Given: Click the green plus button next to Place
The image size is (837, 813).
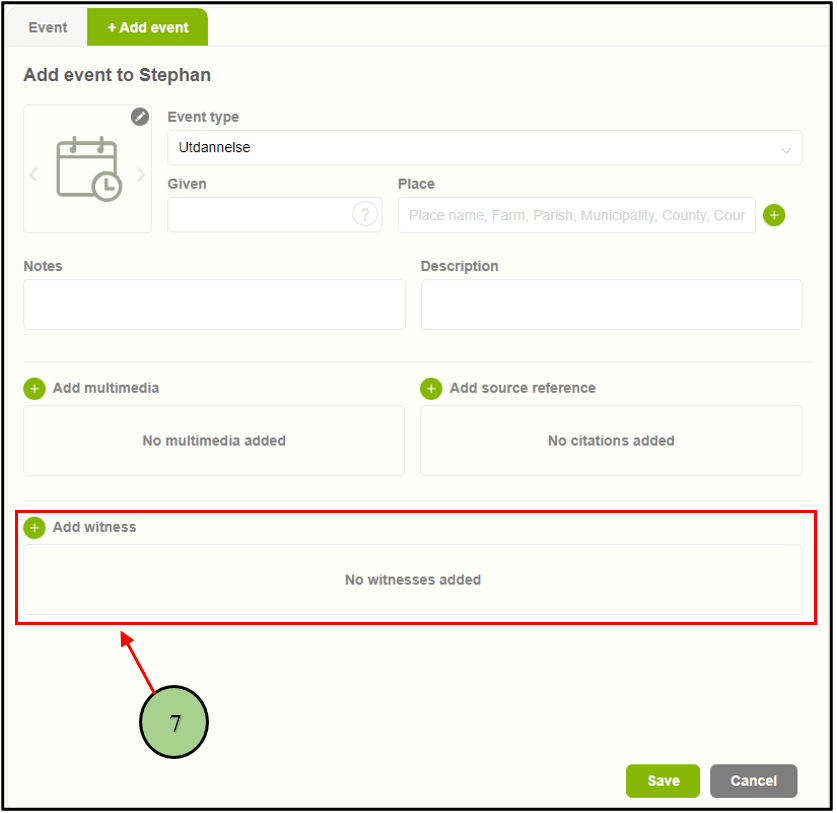Looking at the screenshot, I should (774, 215).
